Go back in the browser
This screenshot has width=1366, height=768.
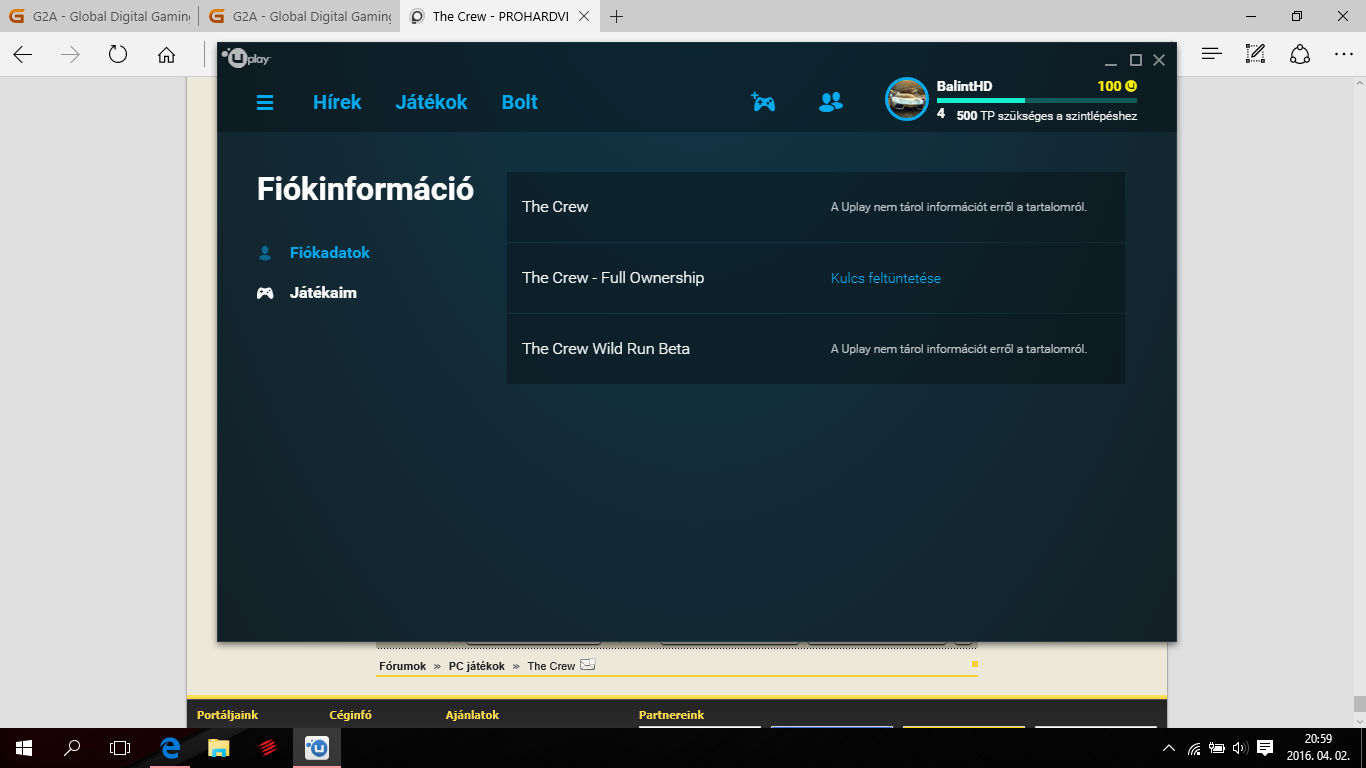coord(23,55)
